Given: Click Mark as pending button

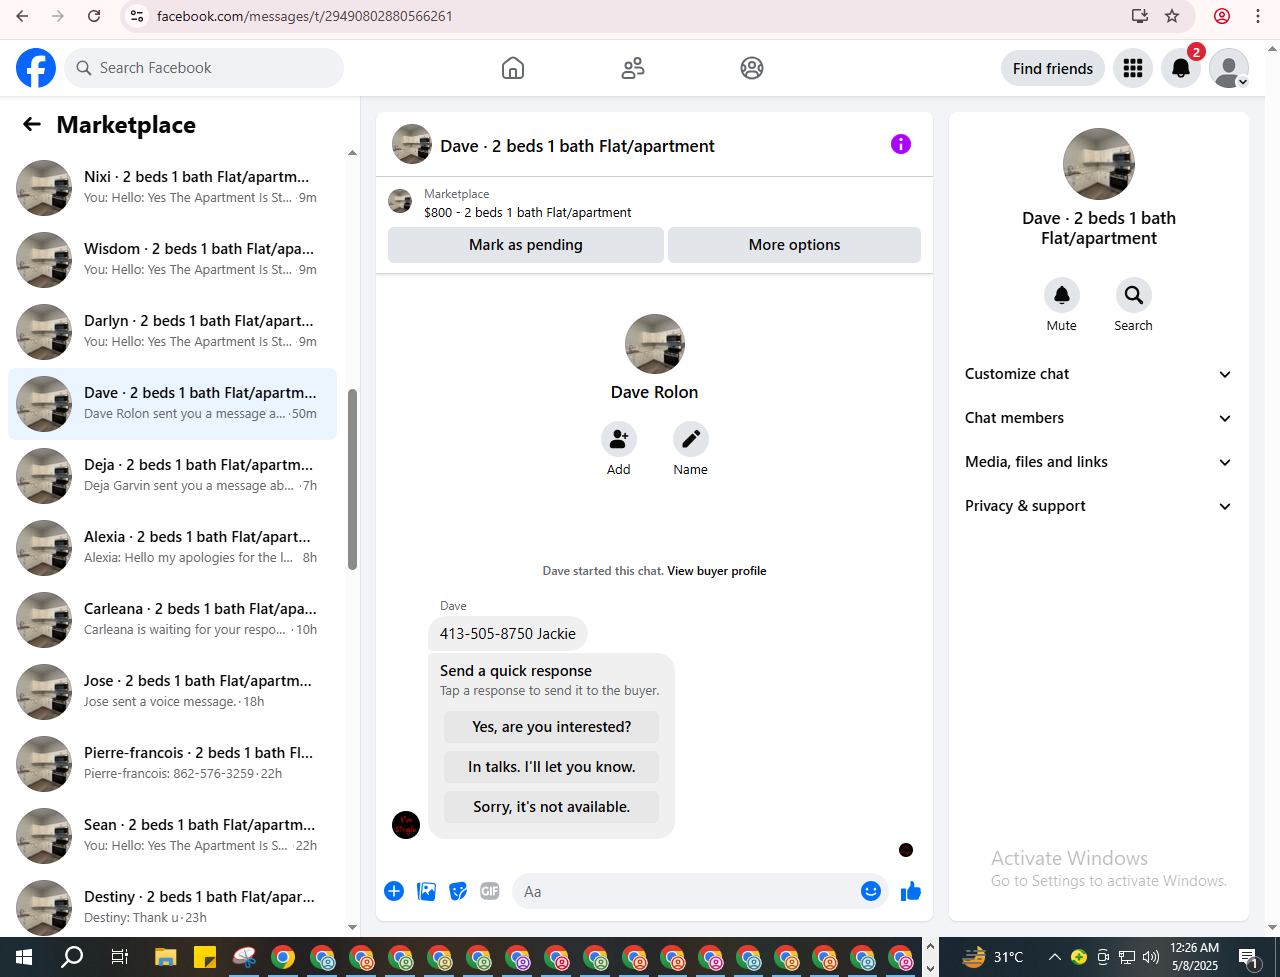Looking at the screenshot, I should pos(526,245).
